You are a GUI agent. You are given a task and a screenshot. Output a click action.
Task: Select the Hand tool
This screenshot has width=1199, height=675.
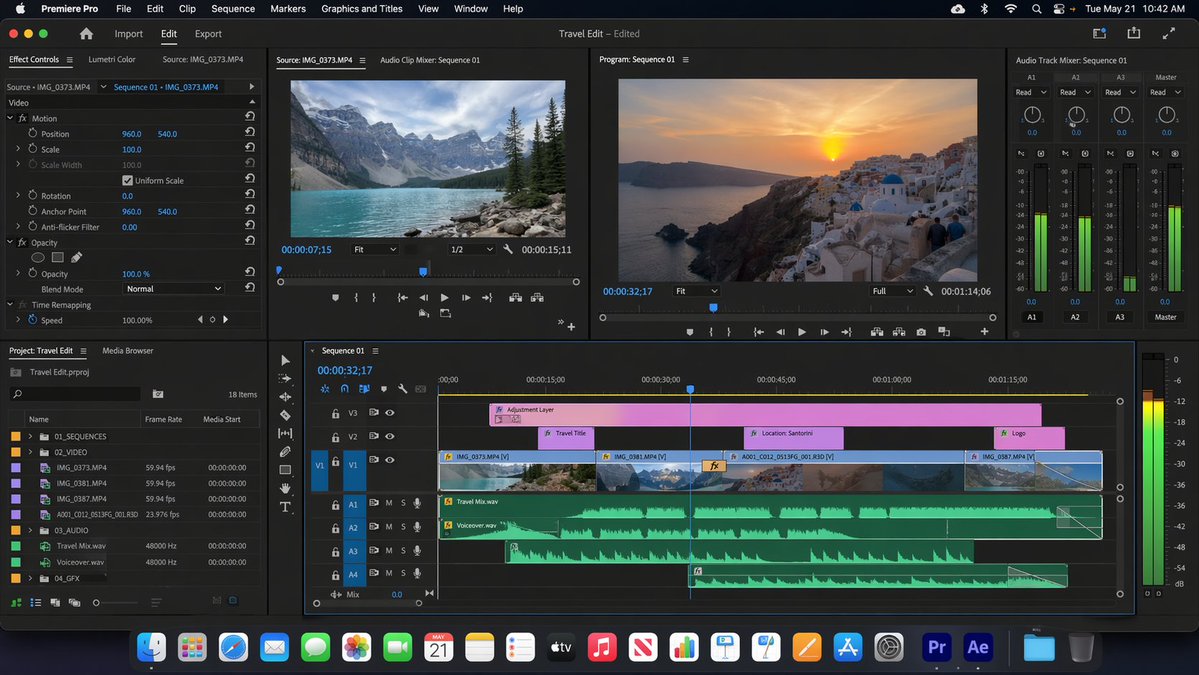[x=285, y=489]
